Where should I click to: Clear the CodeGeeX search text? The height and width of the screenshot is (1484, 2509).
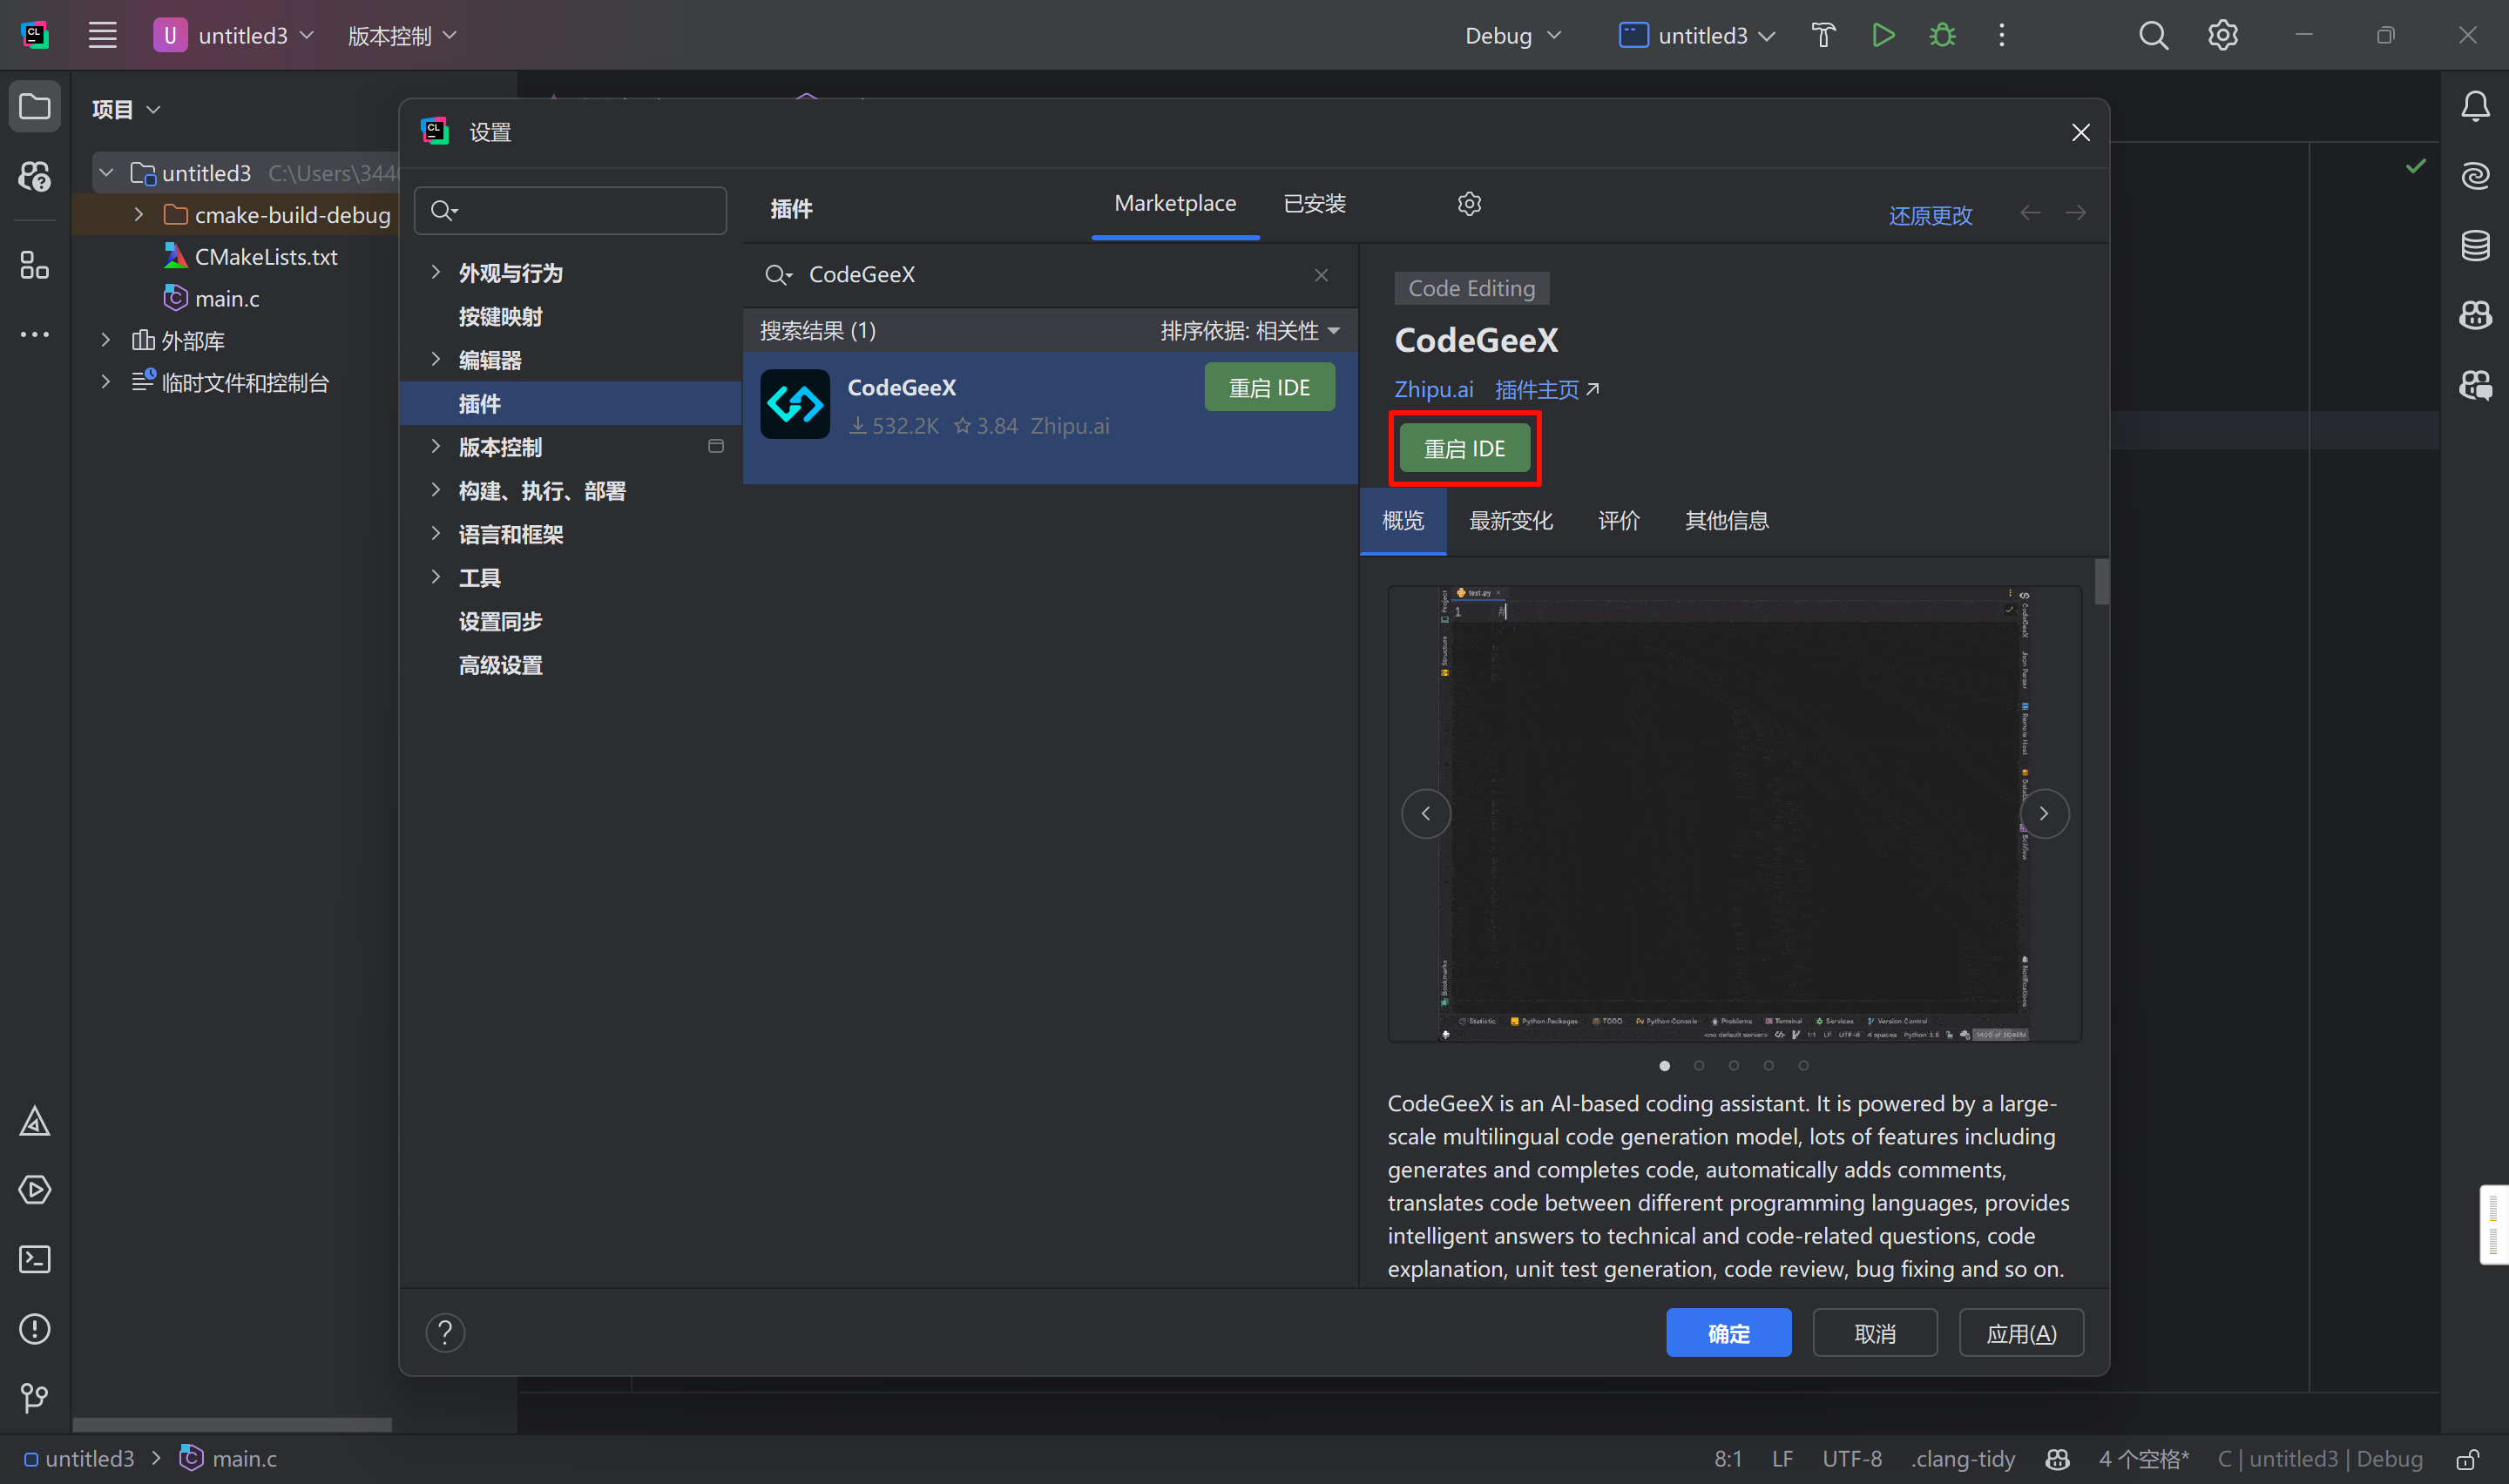[x=1321, y=275]
